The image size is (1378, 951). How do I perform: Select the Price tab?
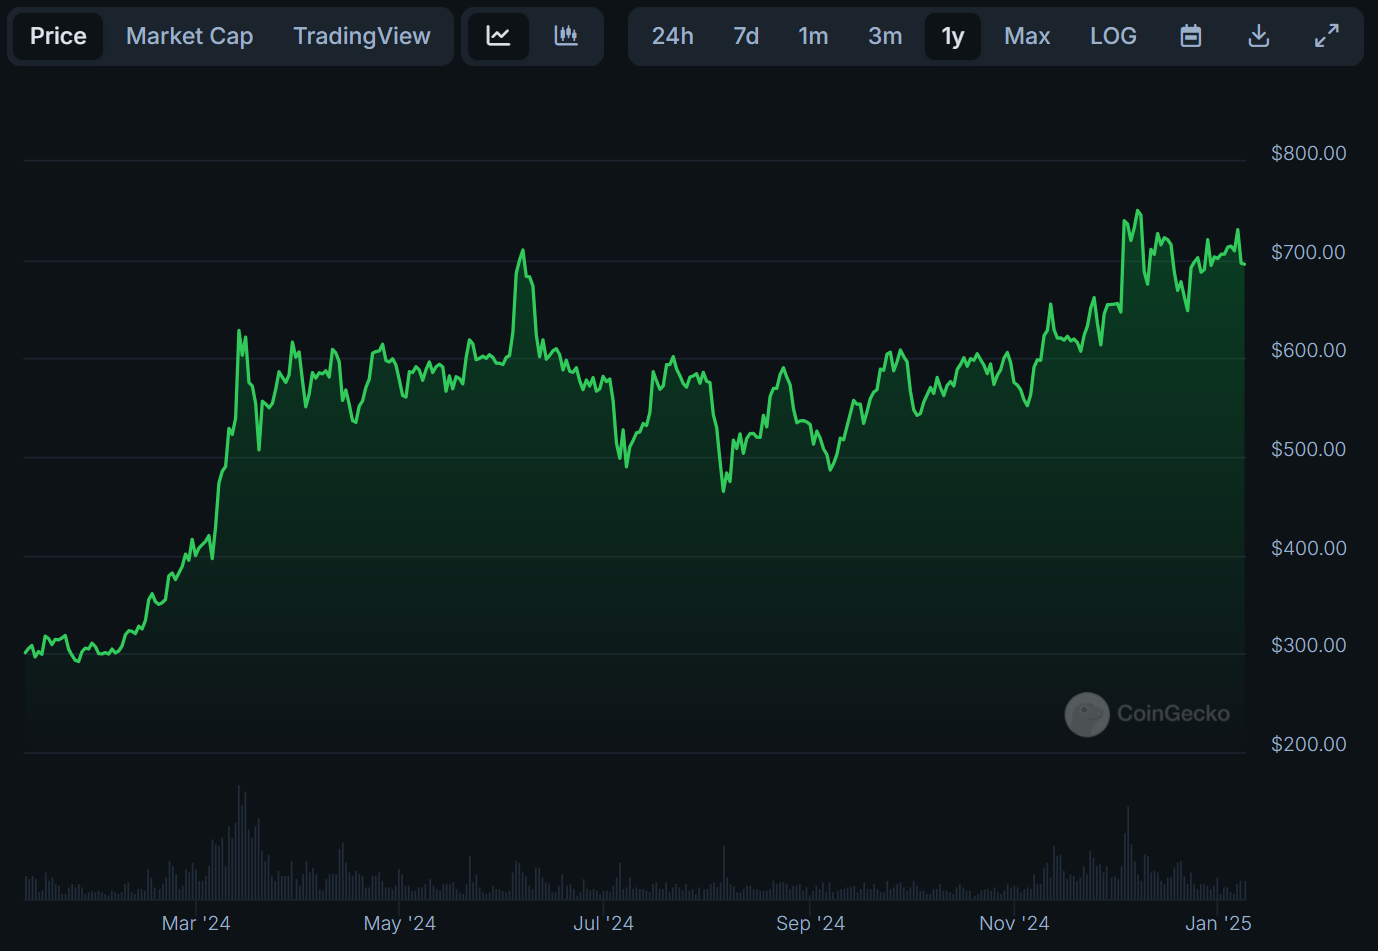point(58,36)
